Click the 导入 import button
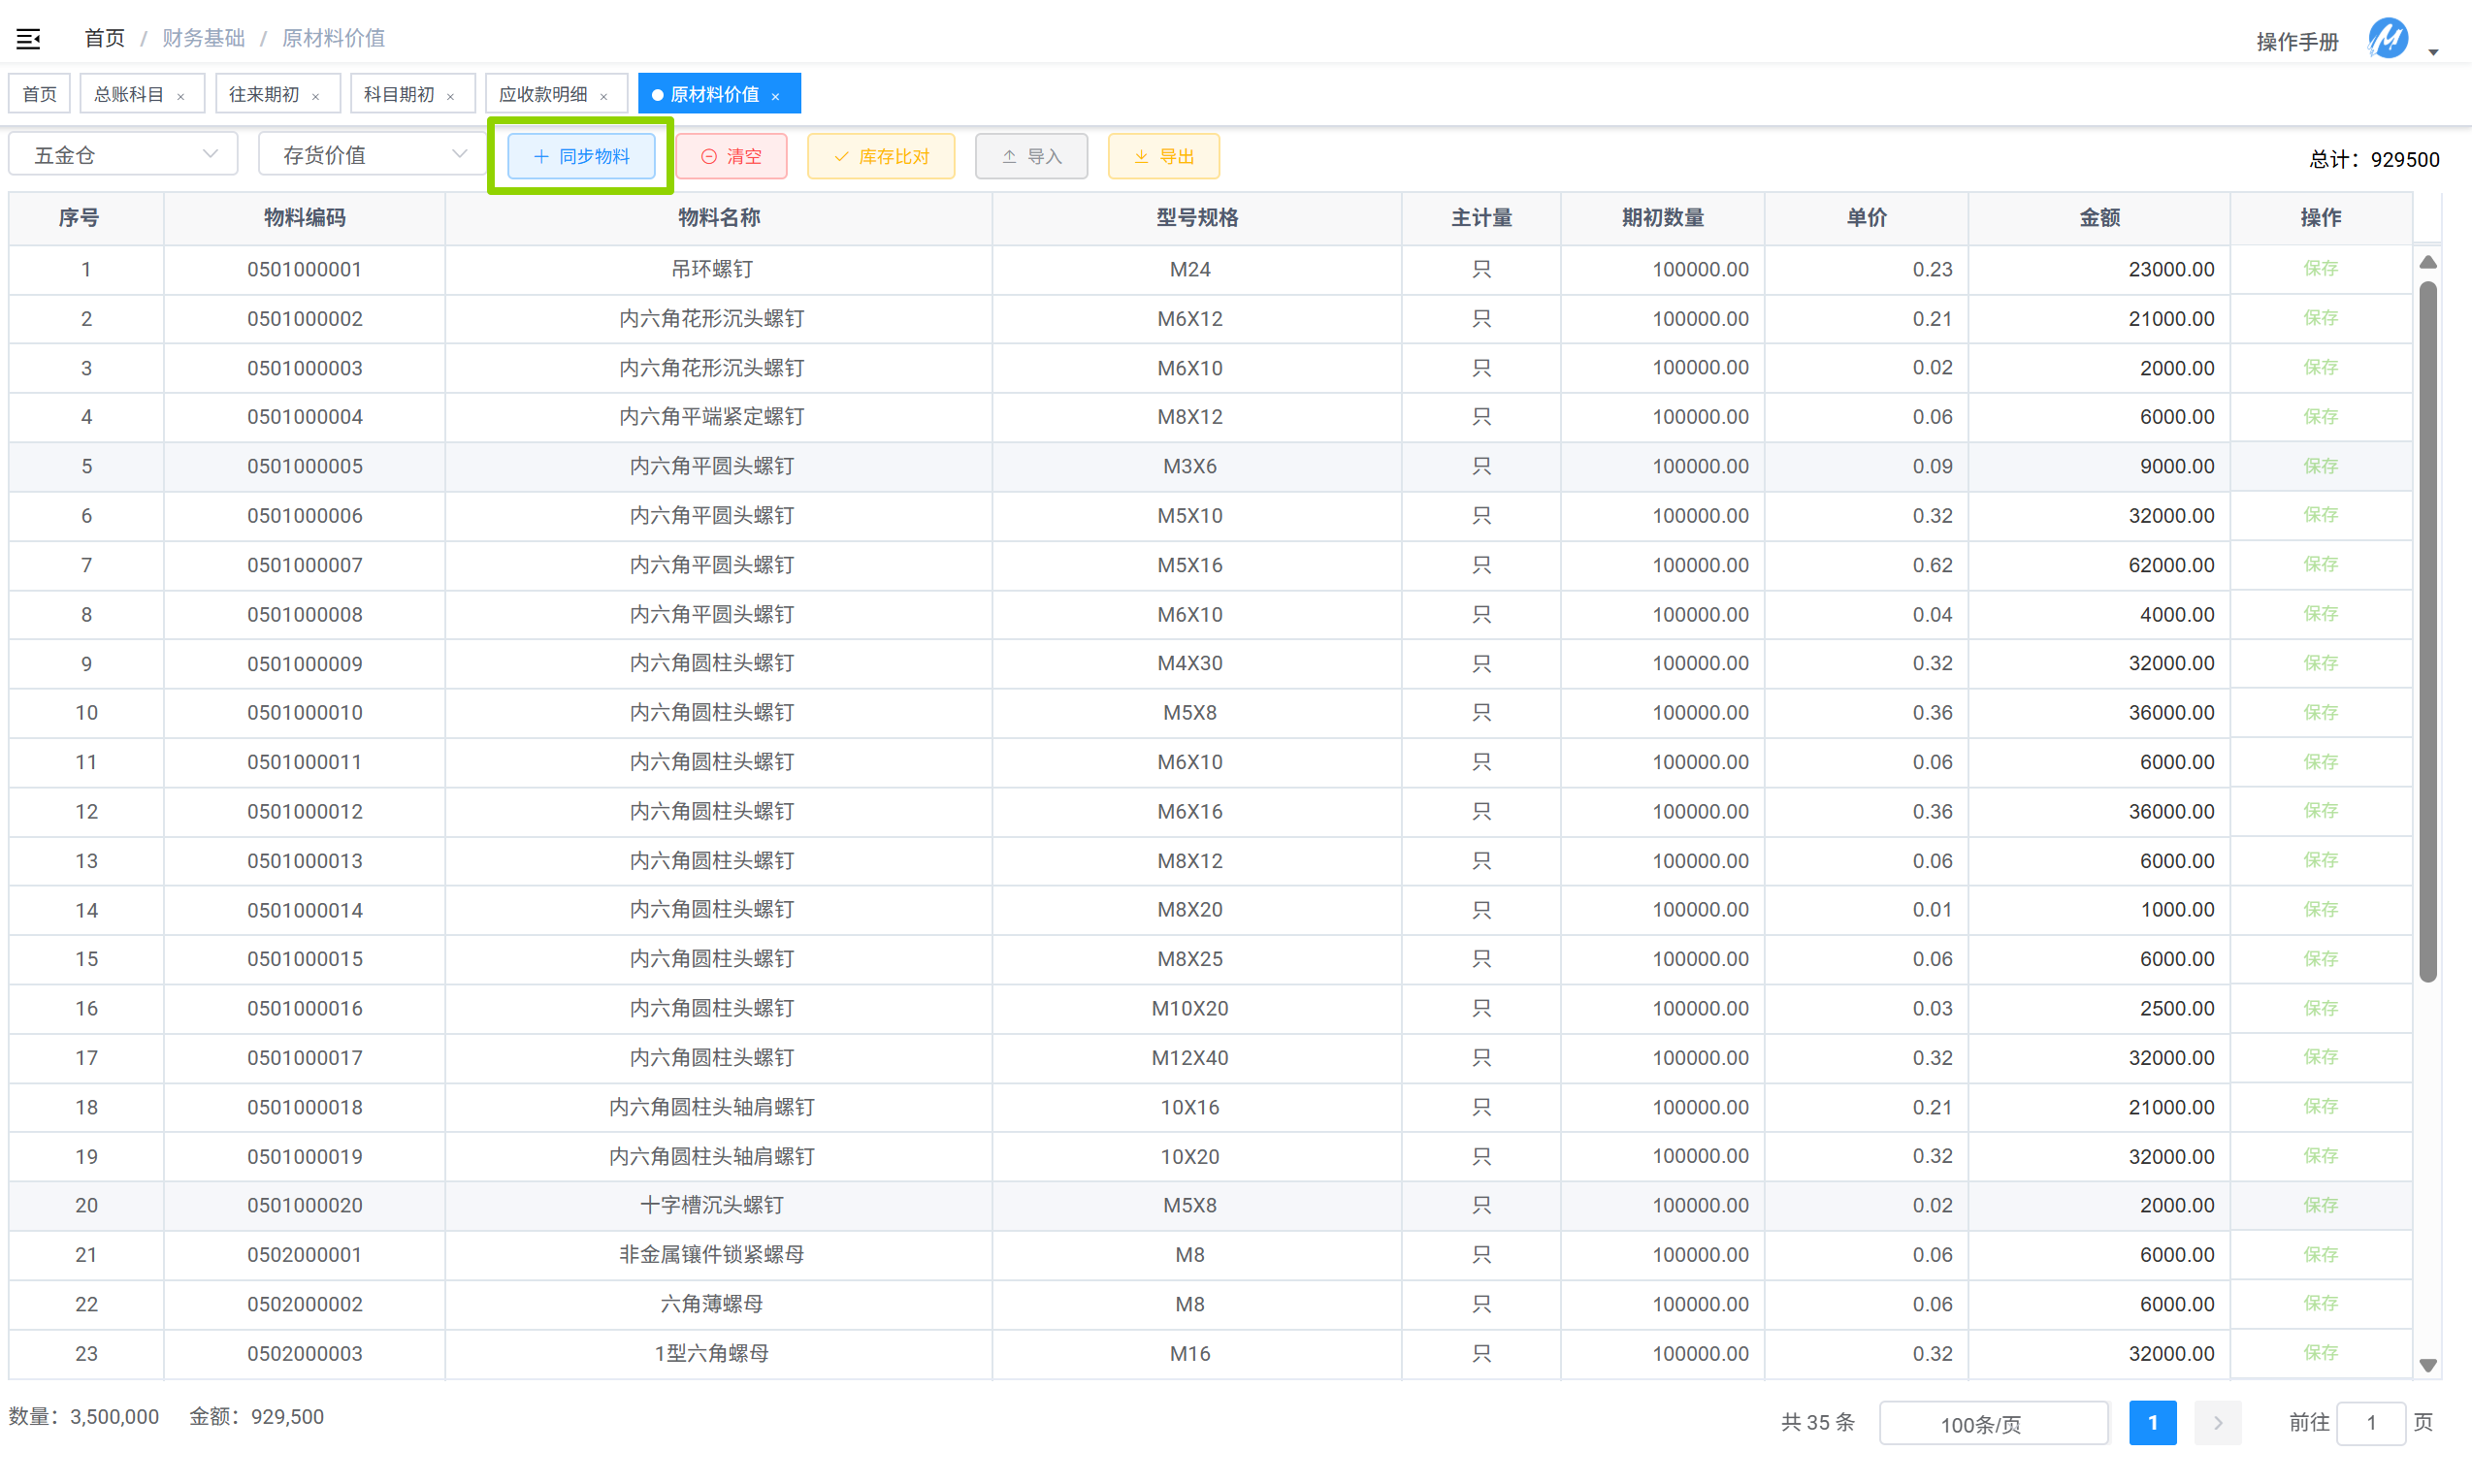Screen dimensions: 2472x1484 1031,156
